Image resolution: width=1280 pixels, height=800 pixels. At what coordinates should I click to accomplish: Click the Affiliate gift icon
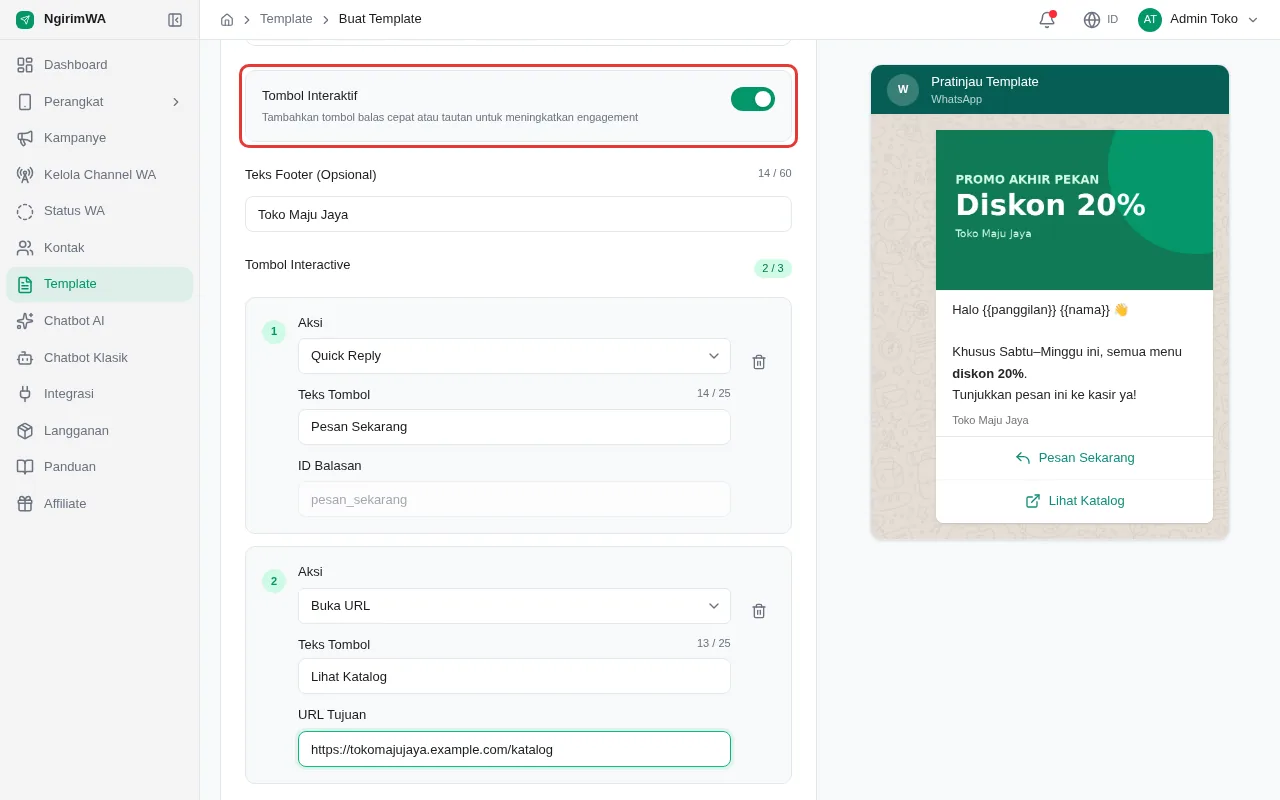point(25,504)
